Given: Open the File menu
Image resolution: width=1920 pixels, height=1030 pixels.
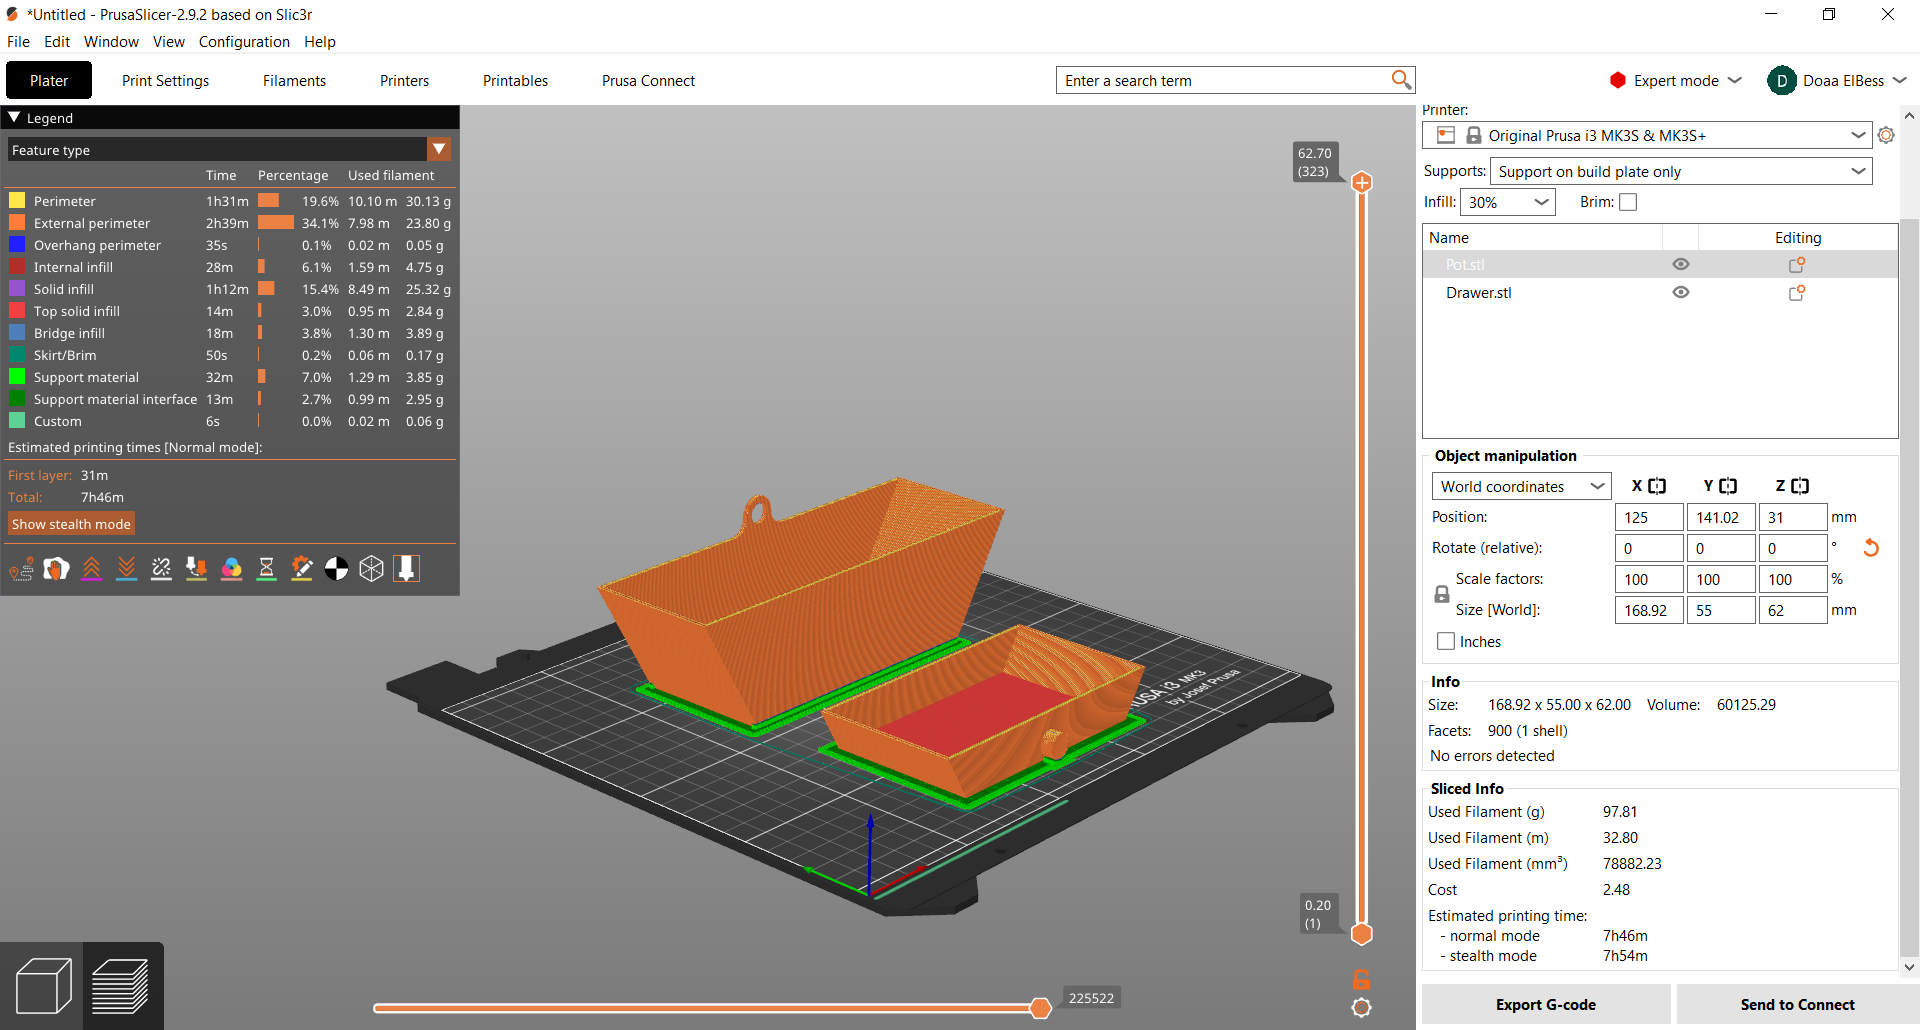Looking at the screenshot, I should 18,41.
